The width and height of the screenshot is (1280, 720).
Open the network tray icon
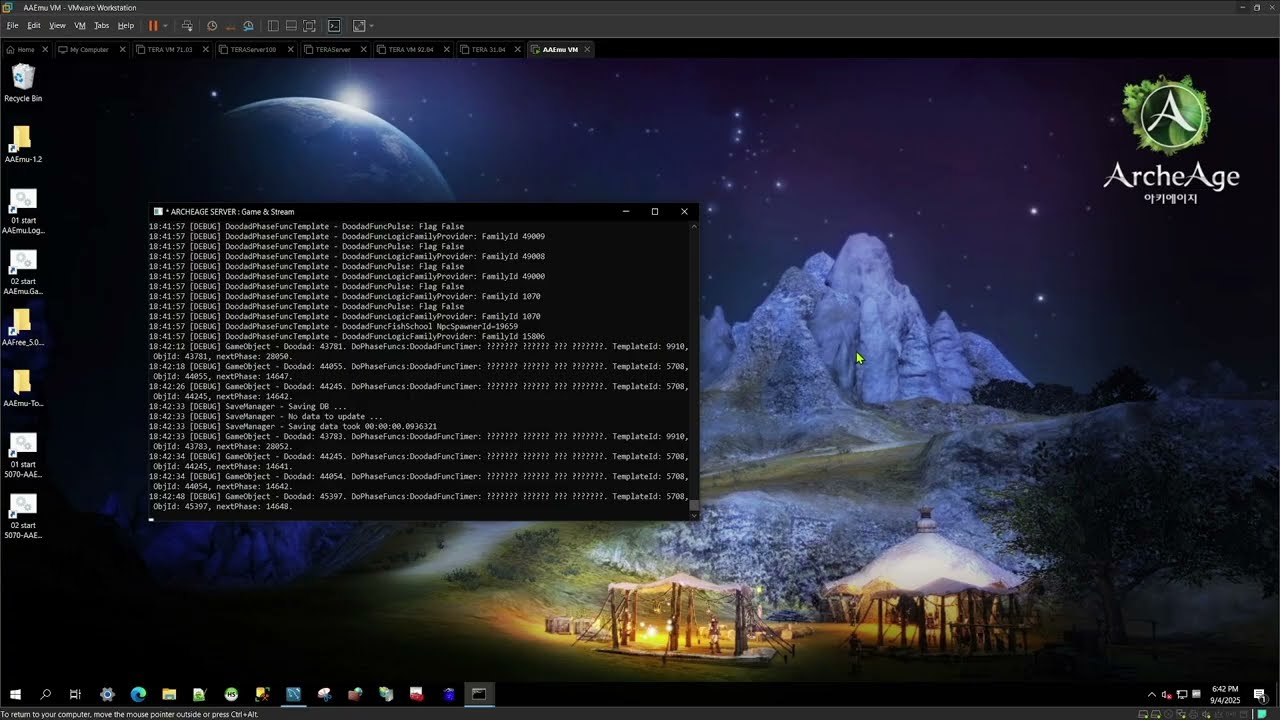(1182, 694)
